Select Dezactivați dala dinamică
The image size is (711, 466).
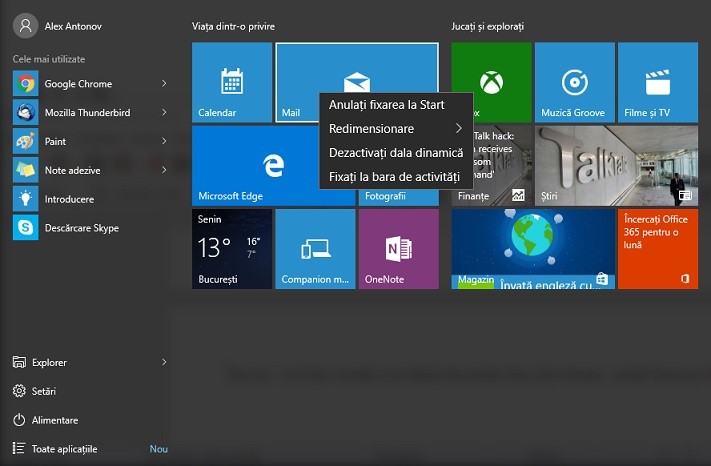tap(396, 153)
